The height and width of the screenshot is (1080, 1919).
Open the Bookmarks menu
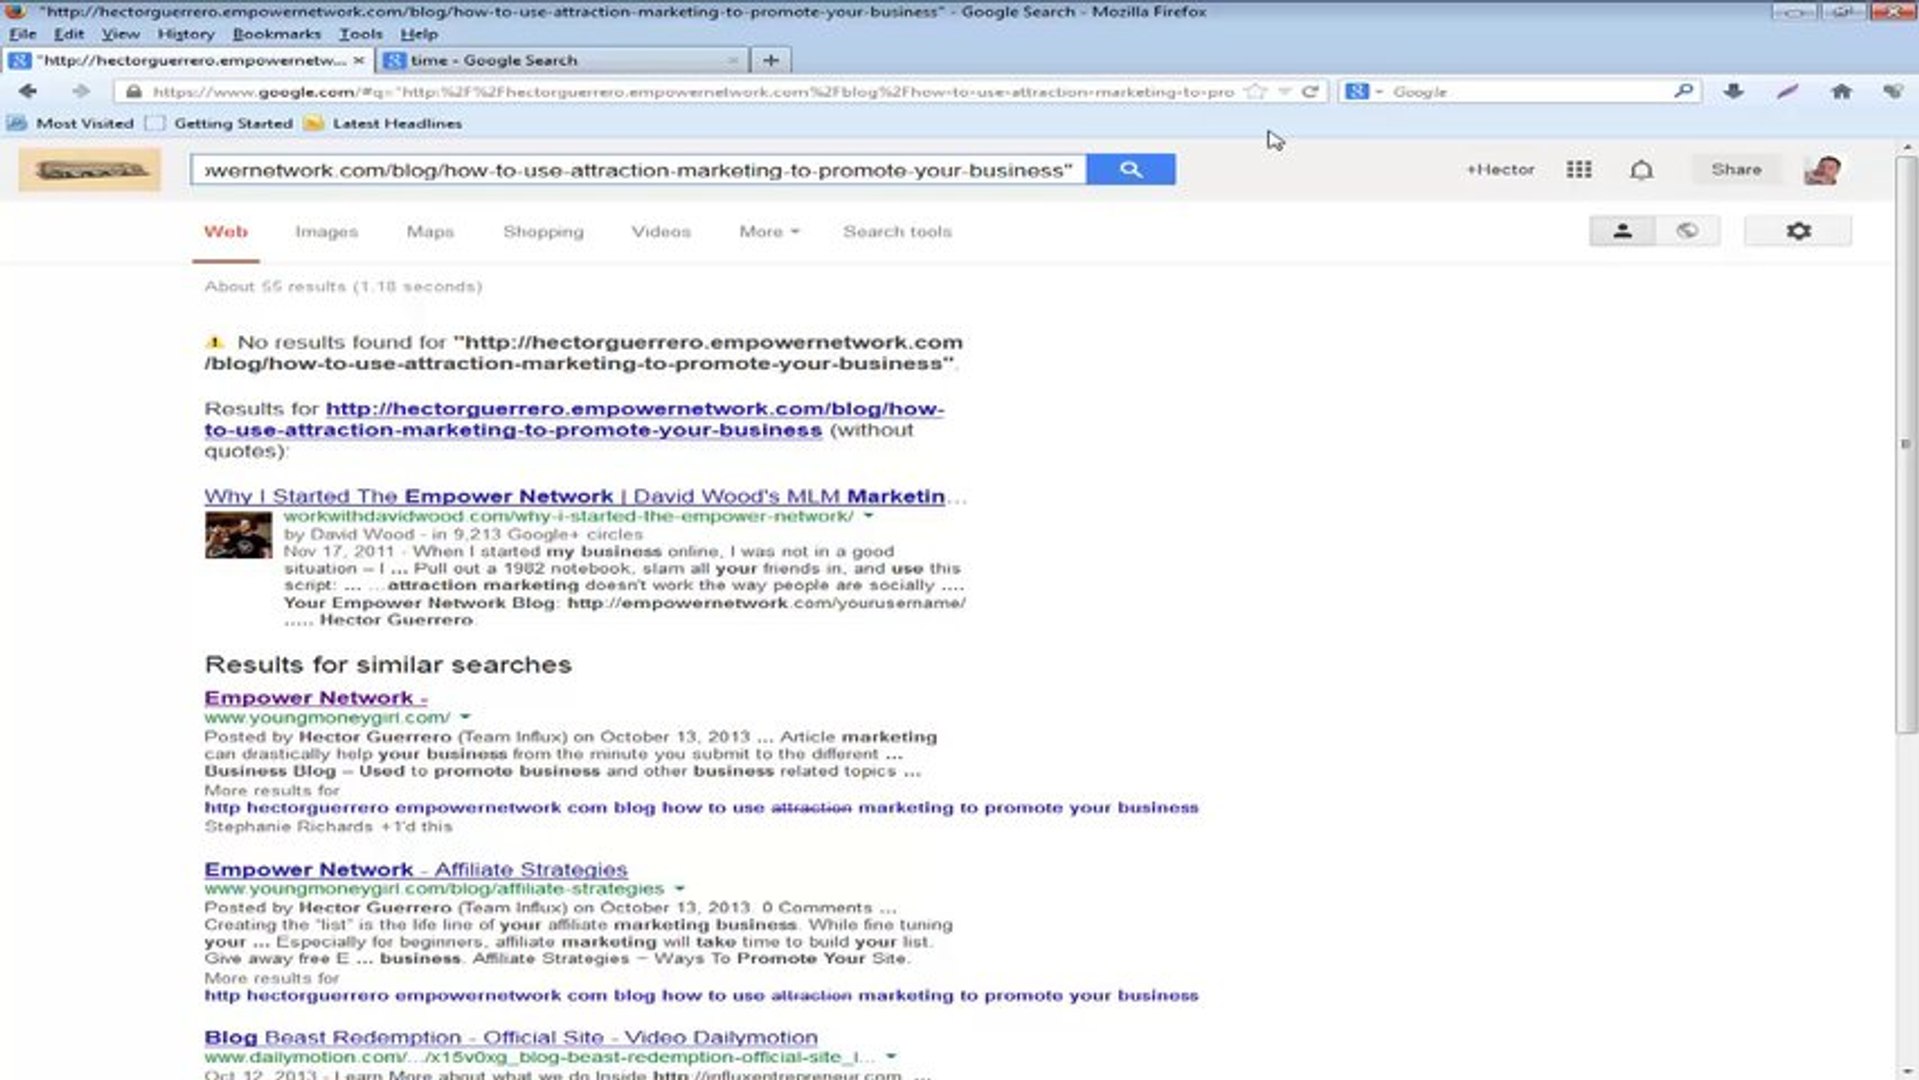[x=276, y=34]
